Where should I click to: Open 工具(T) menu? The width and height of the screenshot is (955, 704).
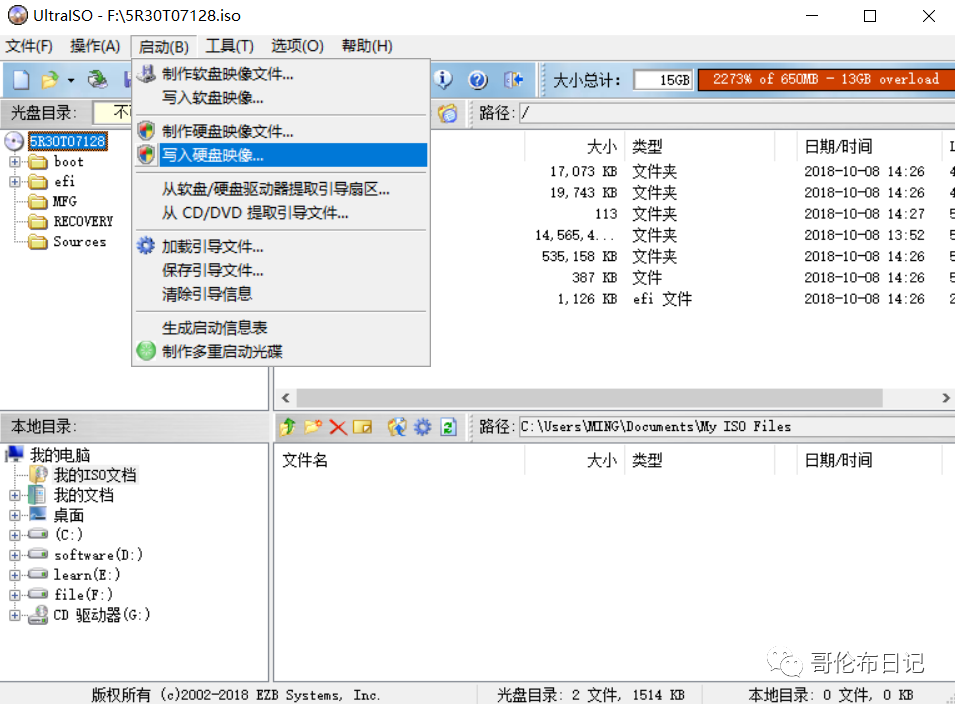click(230, 46)
